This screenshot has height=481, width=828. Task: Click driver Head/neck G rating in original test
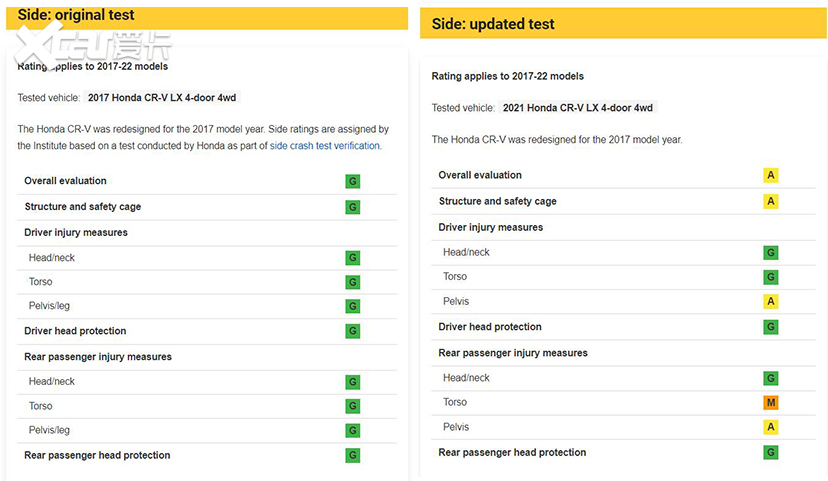pyautogui.click(x=353, y=258)
